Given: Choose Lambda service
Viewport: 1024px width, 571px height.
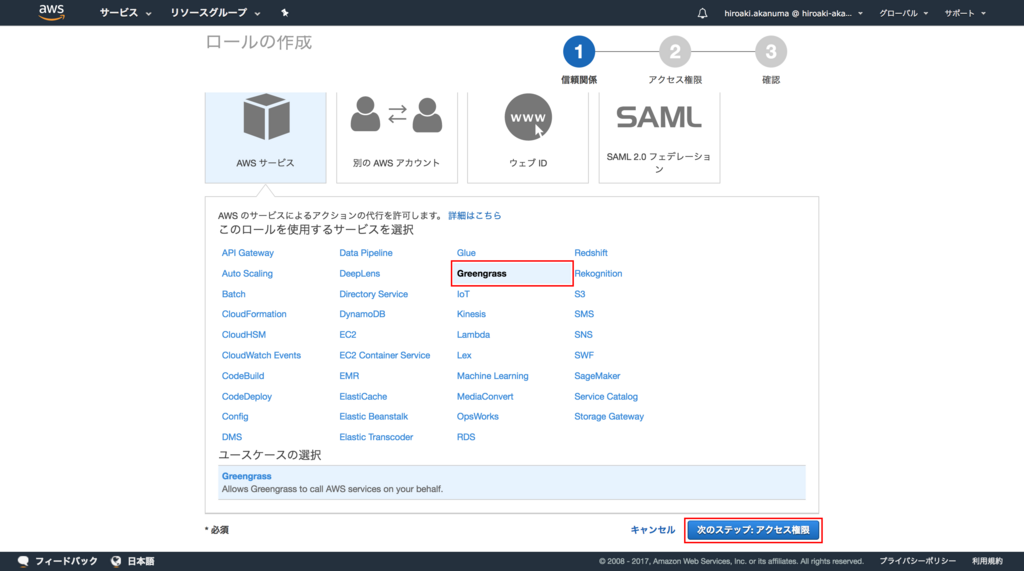Looking at the screenshot, I should pyautogui.click(x=473, y=334).
